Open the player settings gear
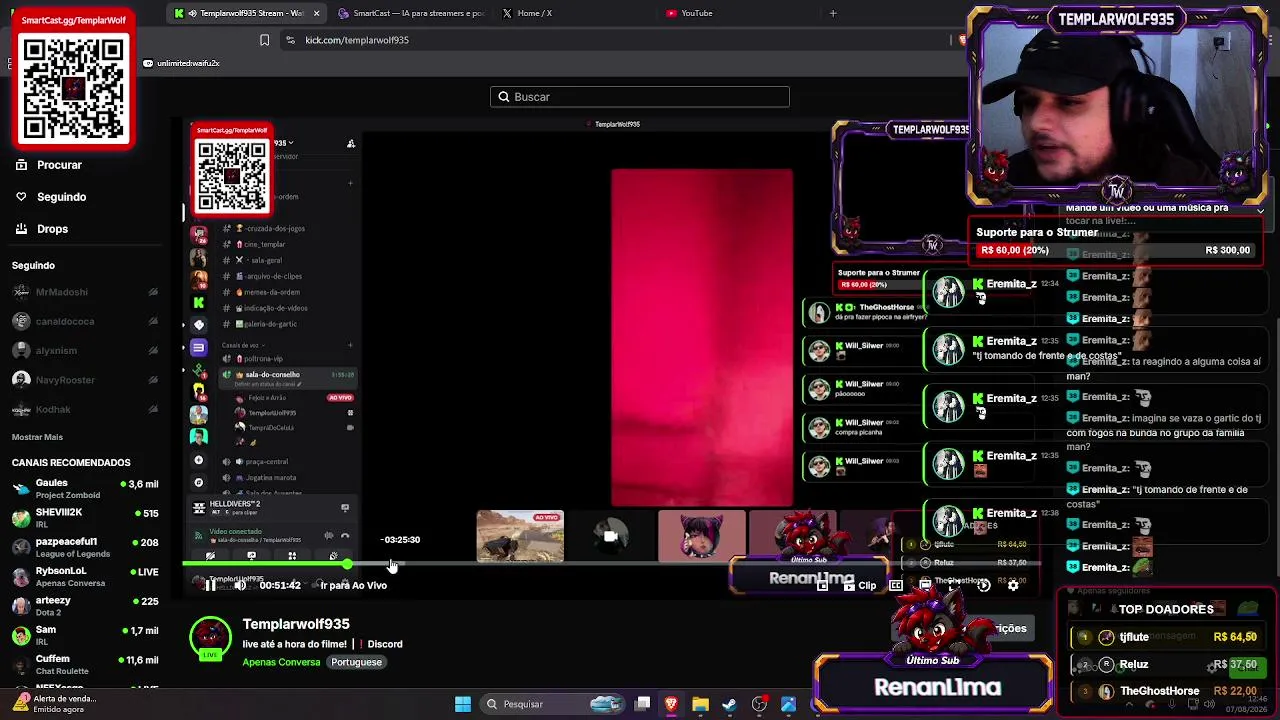The height and width of the screenshot is (720, 1280). pyautogui.click(x=1013, y=586)
